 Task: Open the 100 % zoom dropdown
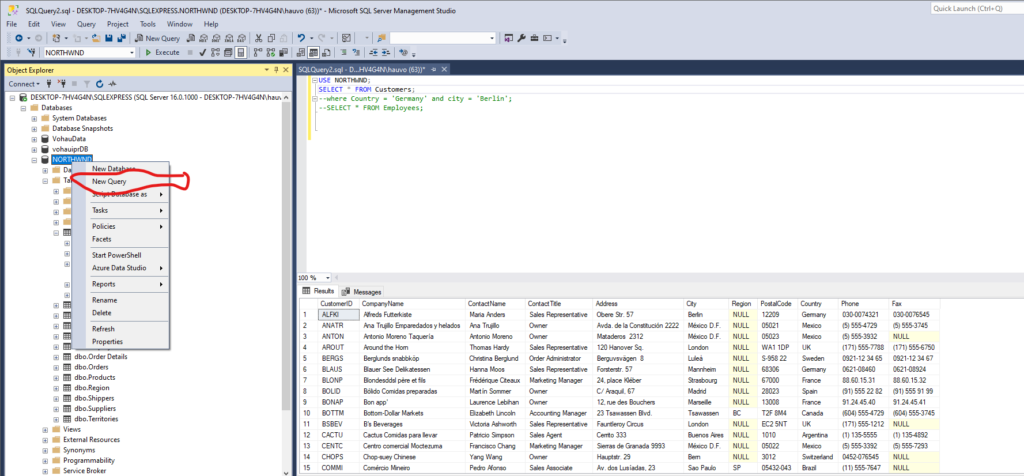point(327,278)
